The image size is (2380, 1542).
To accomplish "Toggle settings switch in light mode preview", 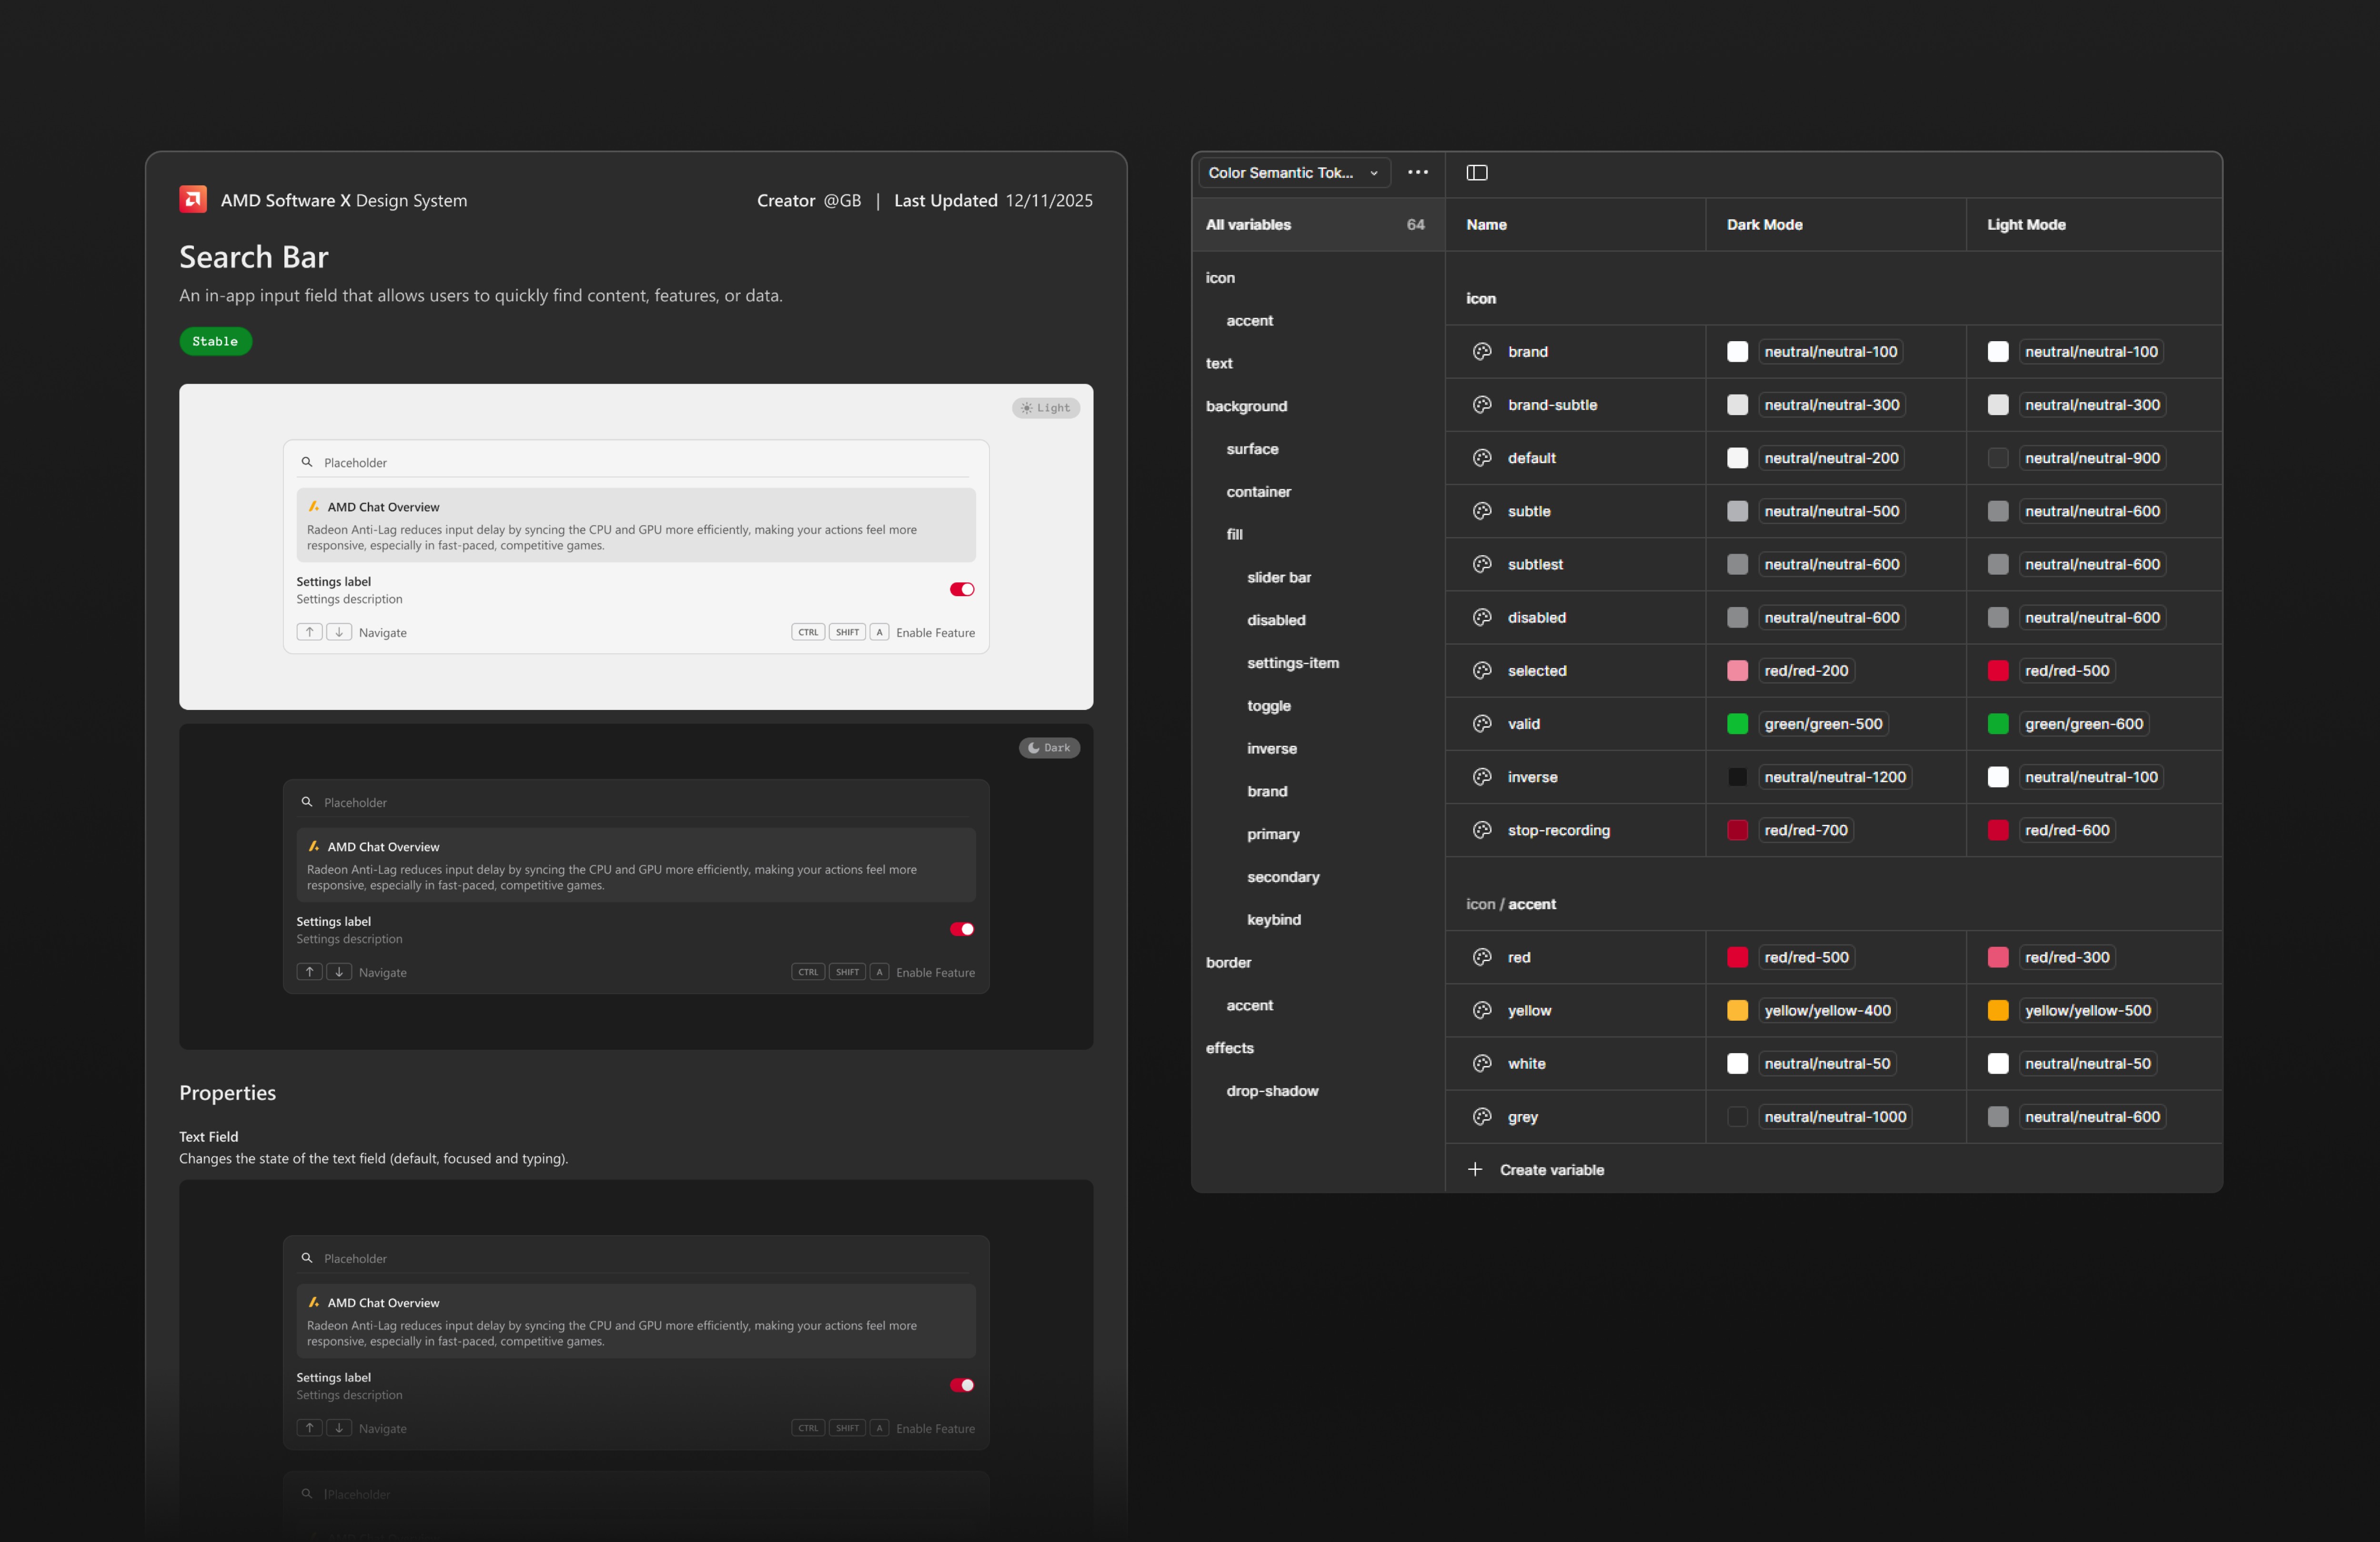I will coord(961,589).
